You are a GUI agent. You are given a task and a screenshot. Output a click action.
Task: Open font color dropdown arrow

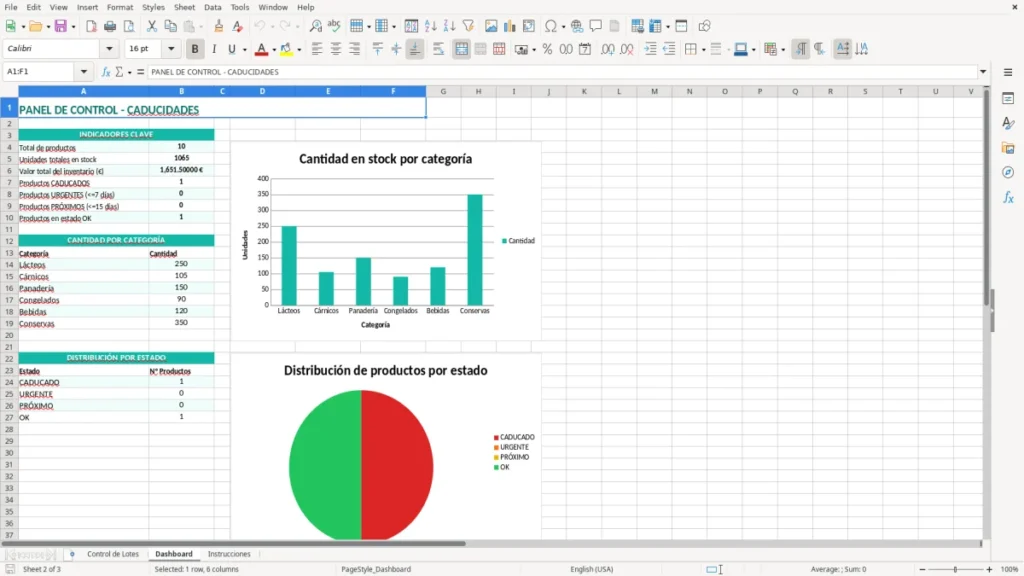[274, 50]
